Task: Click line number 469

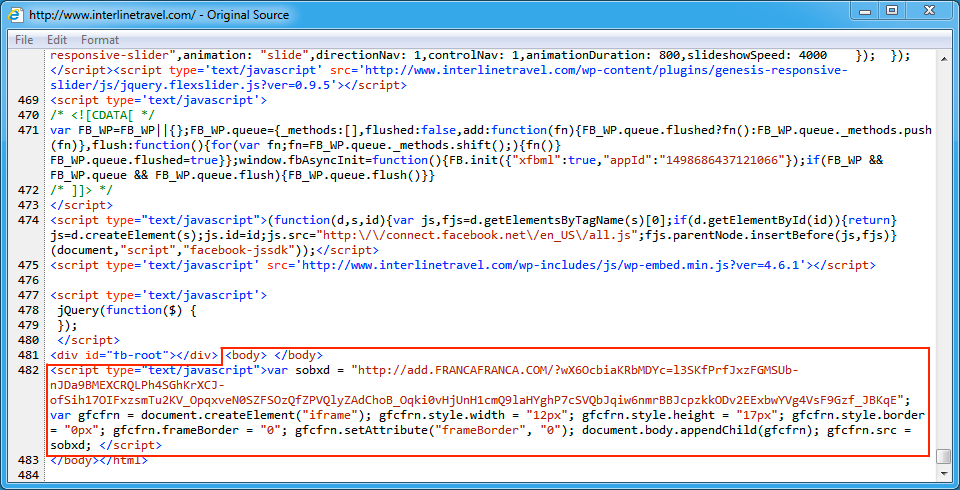Action: click(28, 100)
